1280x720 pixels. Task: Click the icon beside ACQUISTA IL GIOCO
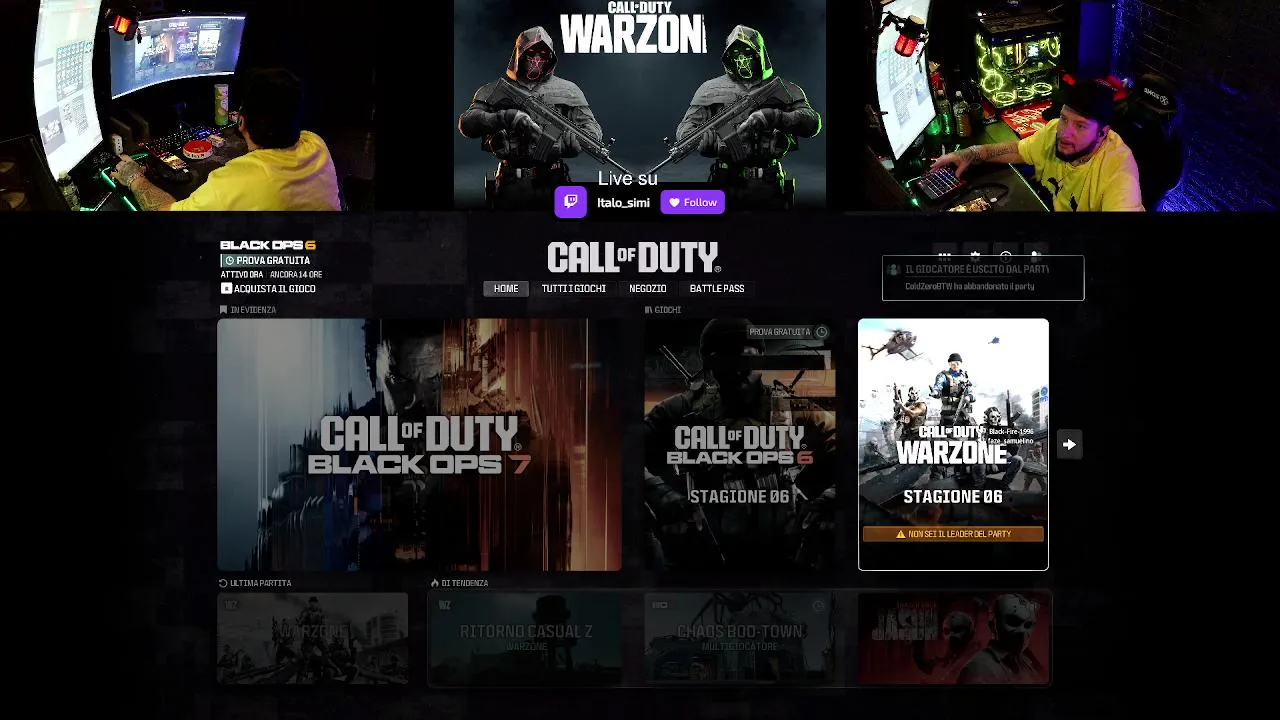pyautogui.click(x=226, y=288)
